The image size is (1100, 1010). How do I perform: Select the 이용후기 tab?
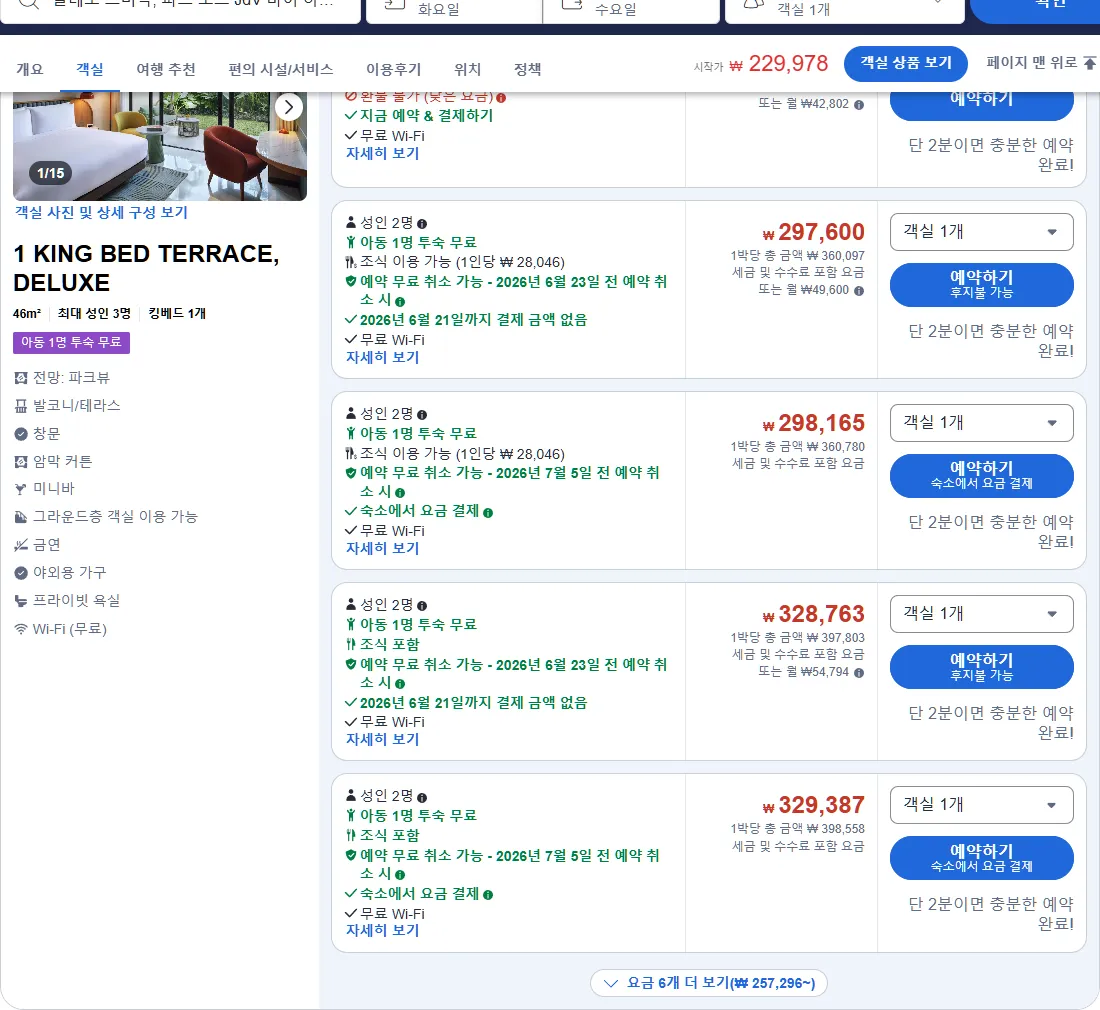coord(394,69)
